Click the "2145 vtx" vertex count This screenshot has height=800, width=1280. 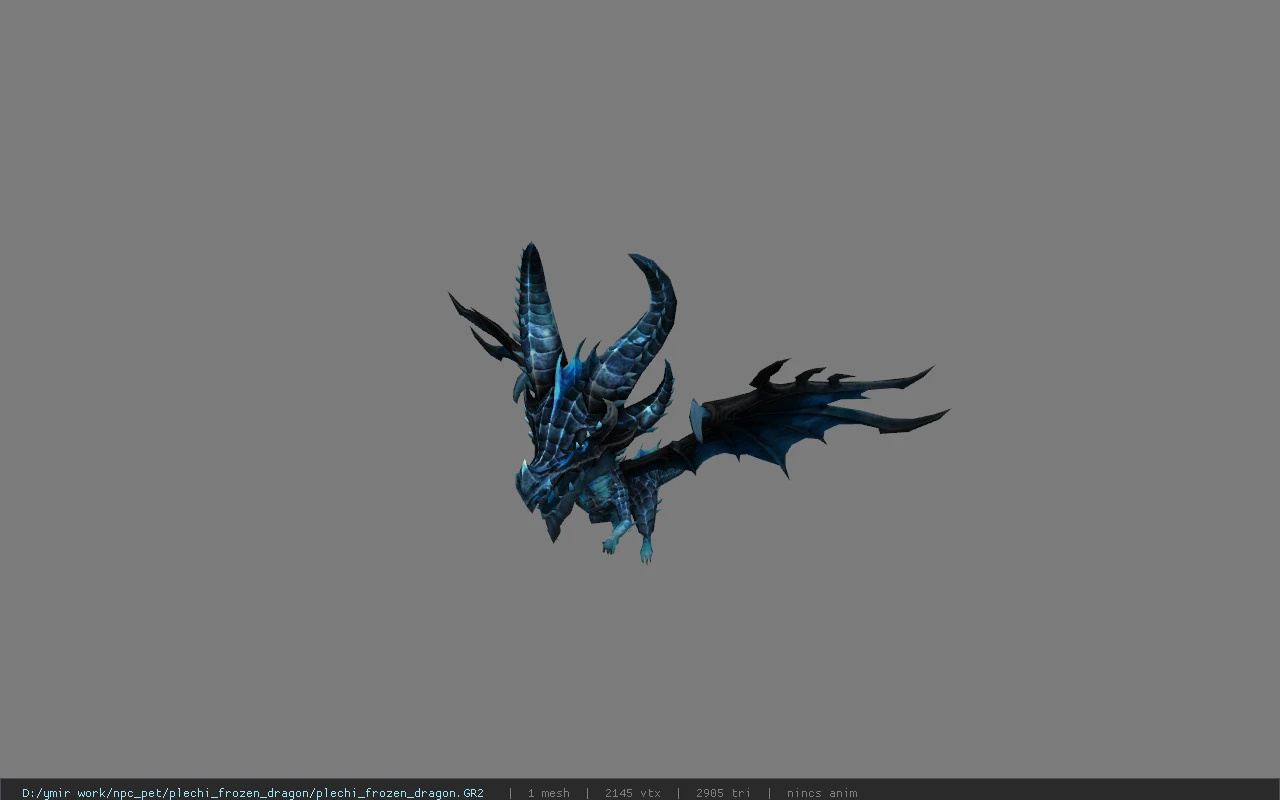pyautogui.click(x=633, y=793)
